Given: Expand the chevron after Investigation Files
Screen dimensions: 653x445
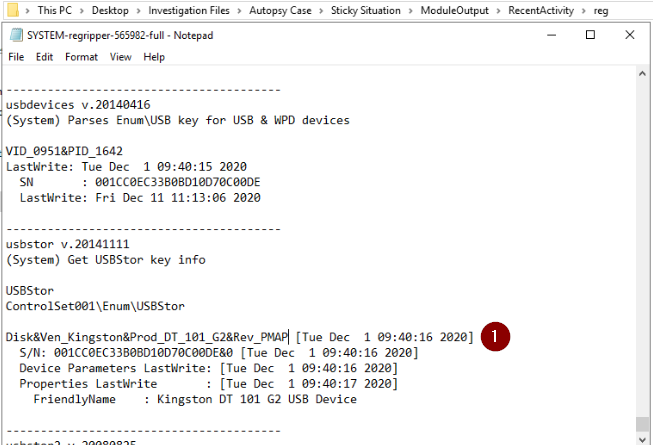Looking at the screenshot, I should 242,10.
